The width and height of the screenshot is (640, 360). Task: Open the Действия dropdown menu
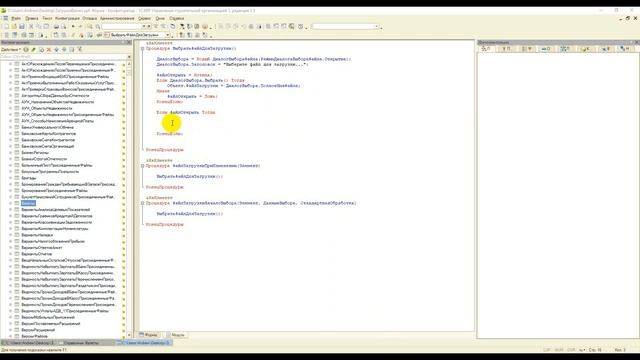pyautogui.click(x=11, y=49)
